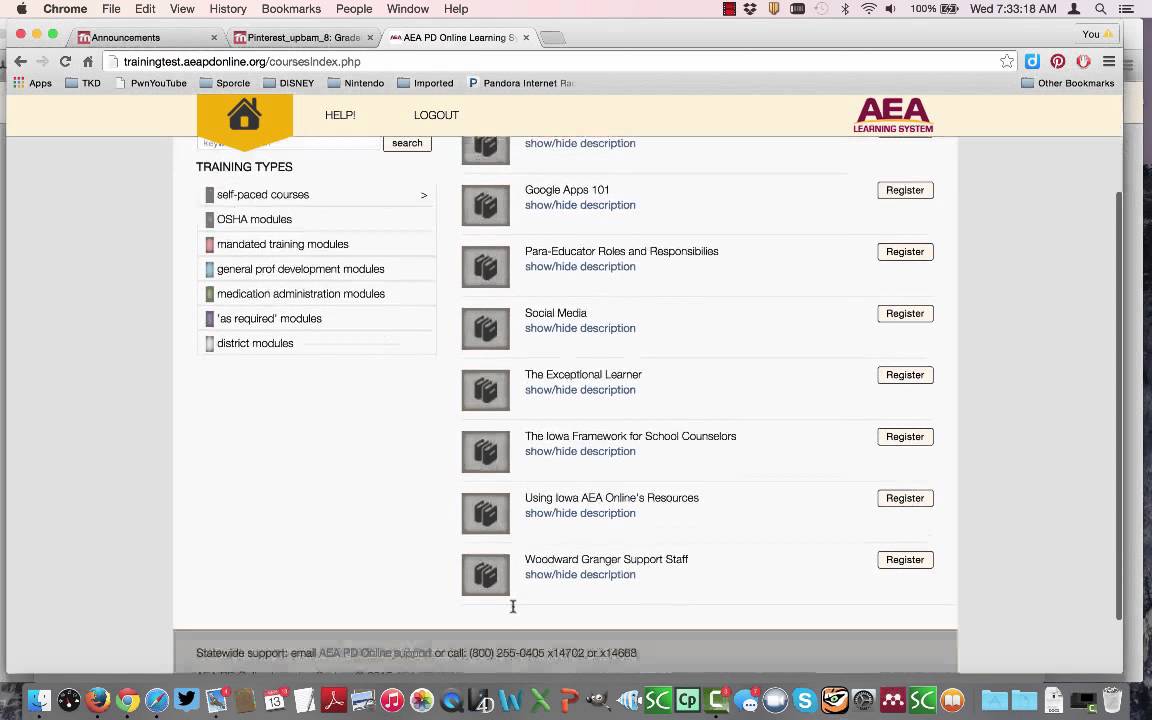Register for Woodward Granger Support Staff

[905, 560]
